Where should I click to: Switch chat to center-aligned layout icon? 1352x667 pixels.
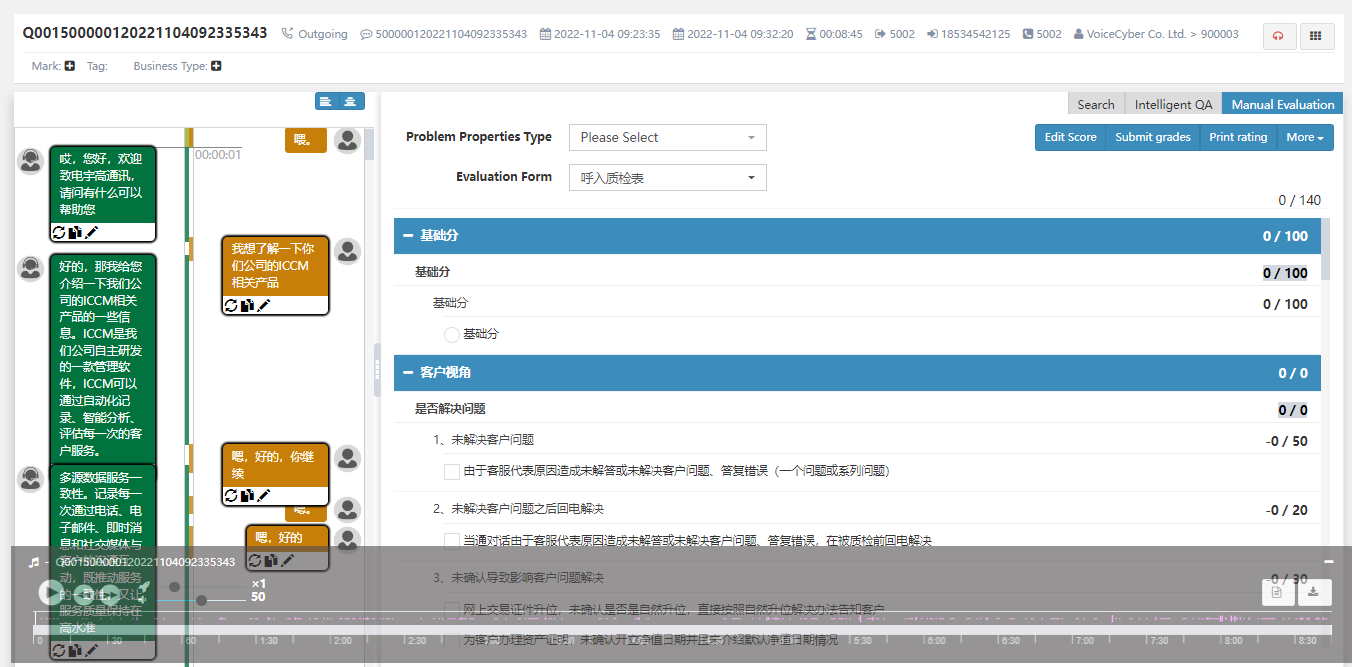351,101
